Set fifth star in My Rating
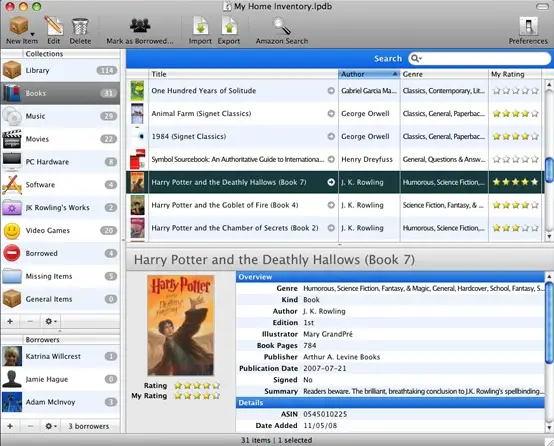The image size is (554, 446). point(216,396)
